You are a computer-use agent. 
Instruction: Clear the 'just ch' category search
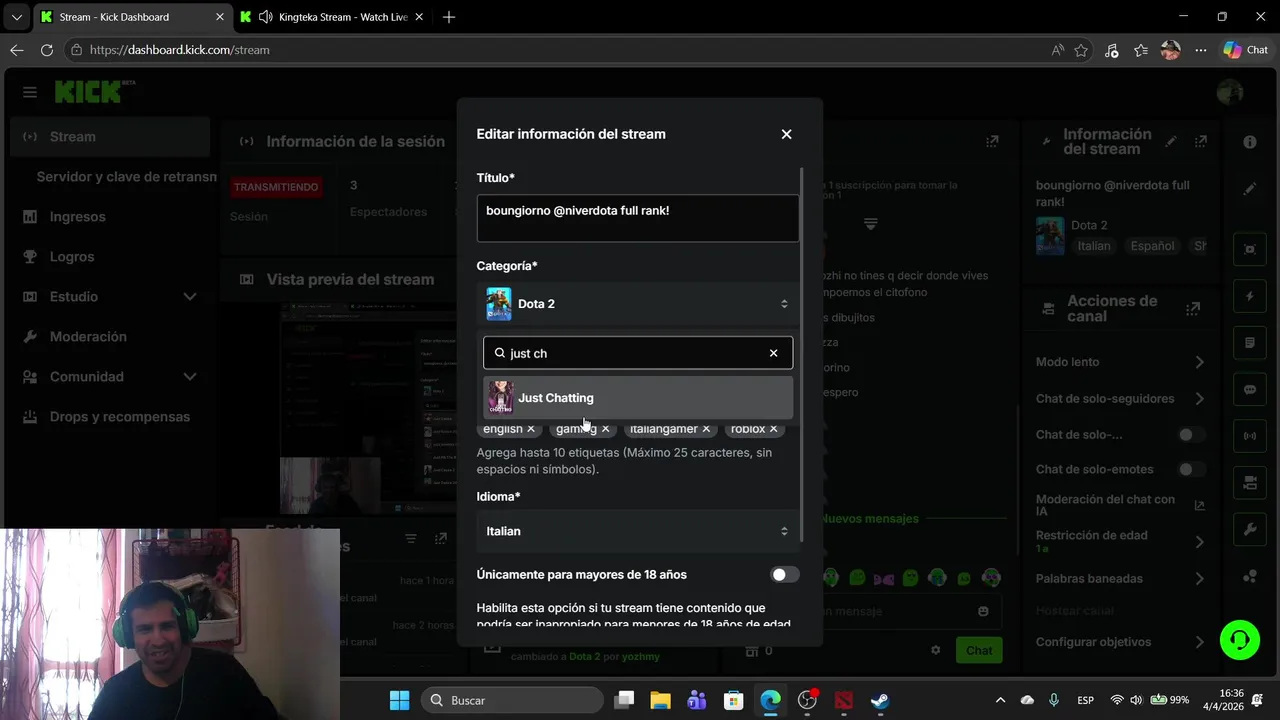773,353
